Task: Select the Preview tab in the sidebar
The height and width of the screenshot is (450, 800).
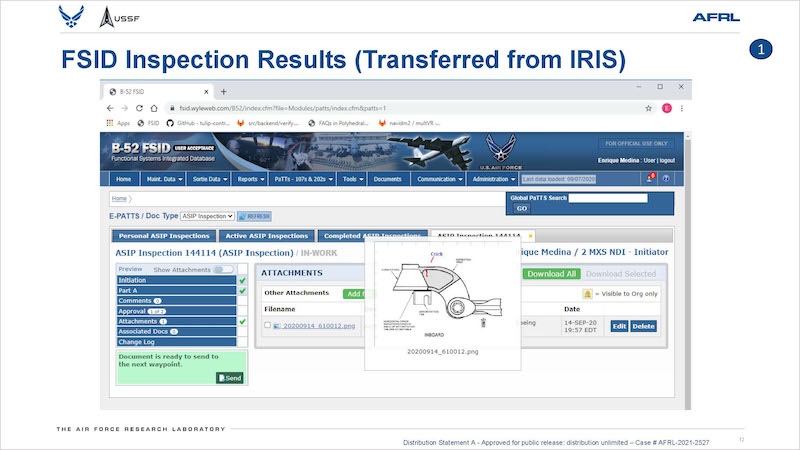Action: click(131, 269)
